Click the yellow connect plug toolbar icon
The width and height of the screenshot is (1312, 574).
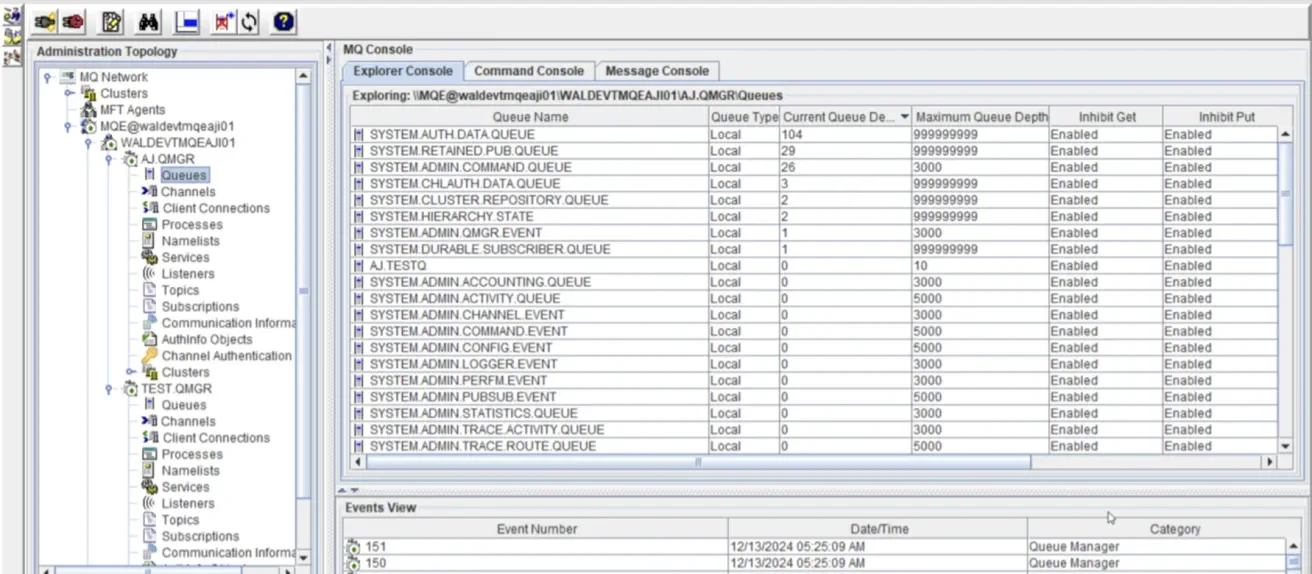point(45,21)
